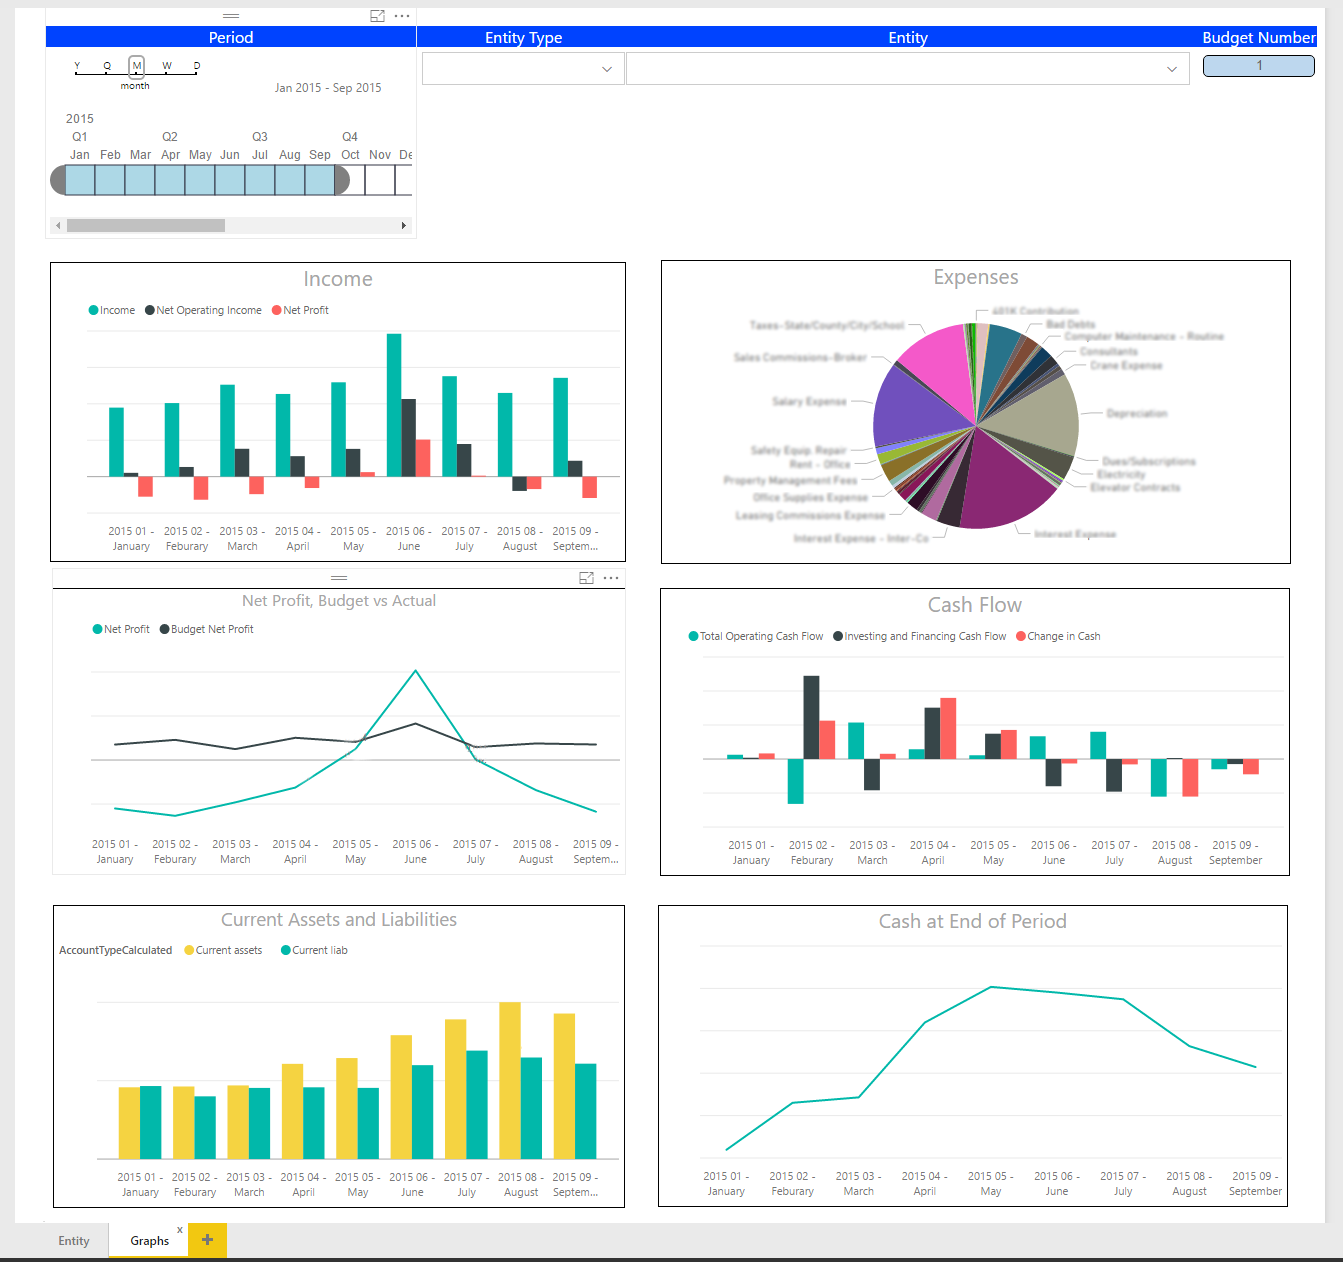Open focus mode on Period visual
The width and height of the screenshot is (1343, 1264).
(x=377, y=16)
